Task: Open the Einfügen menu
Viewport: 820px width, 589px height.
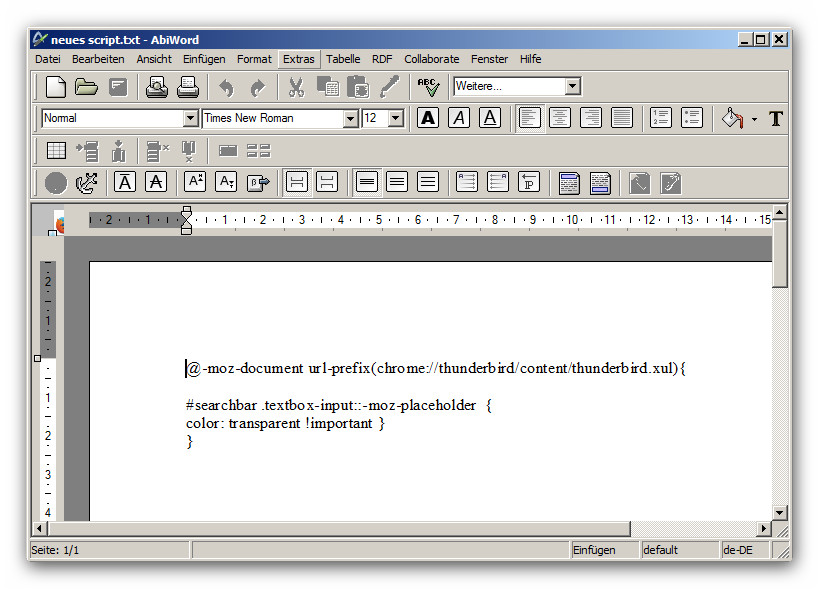Action: 204,59
